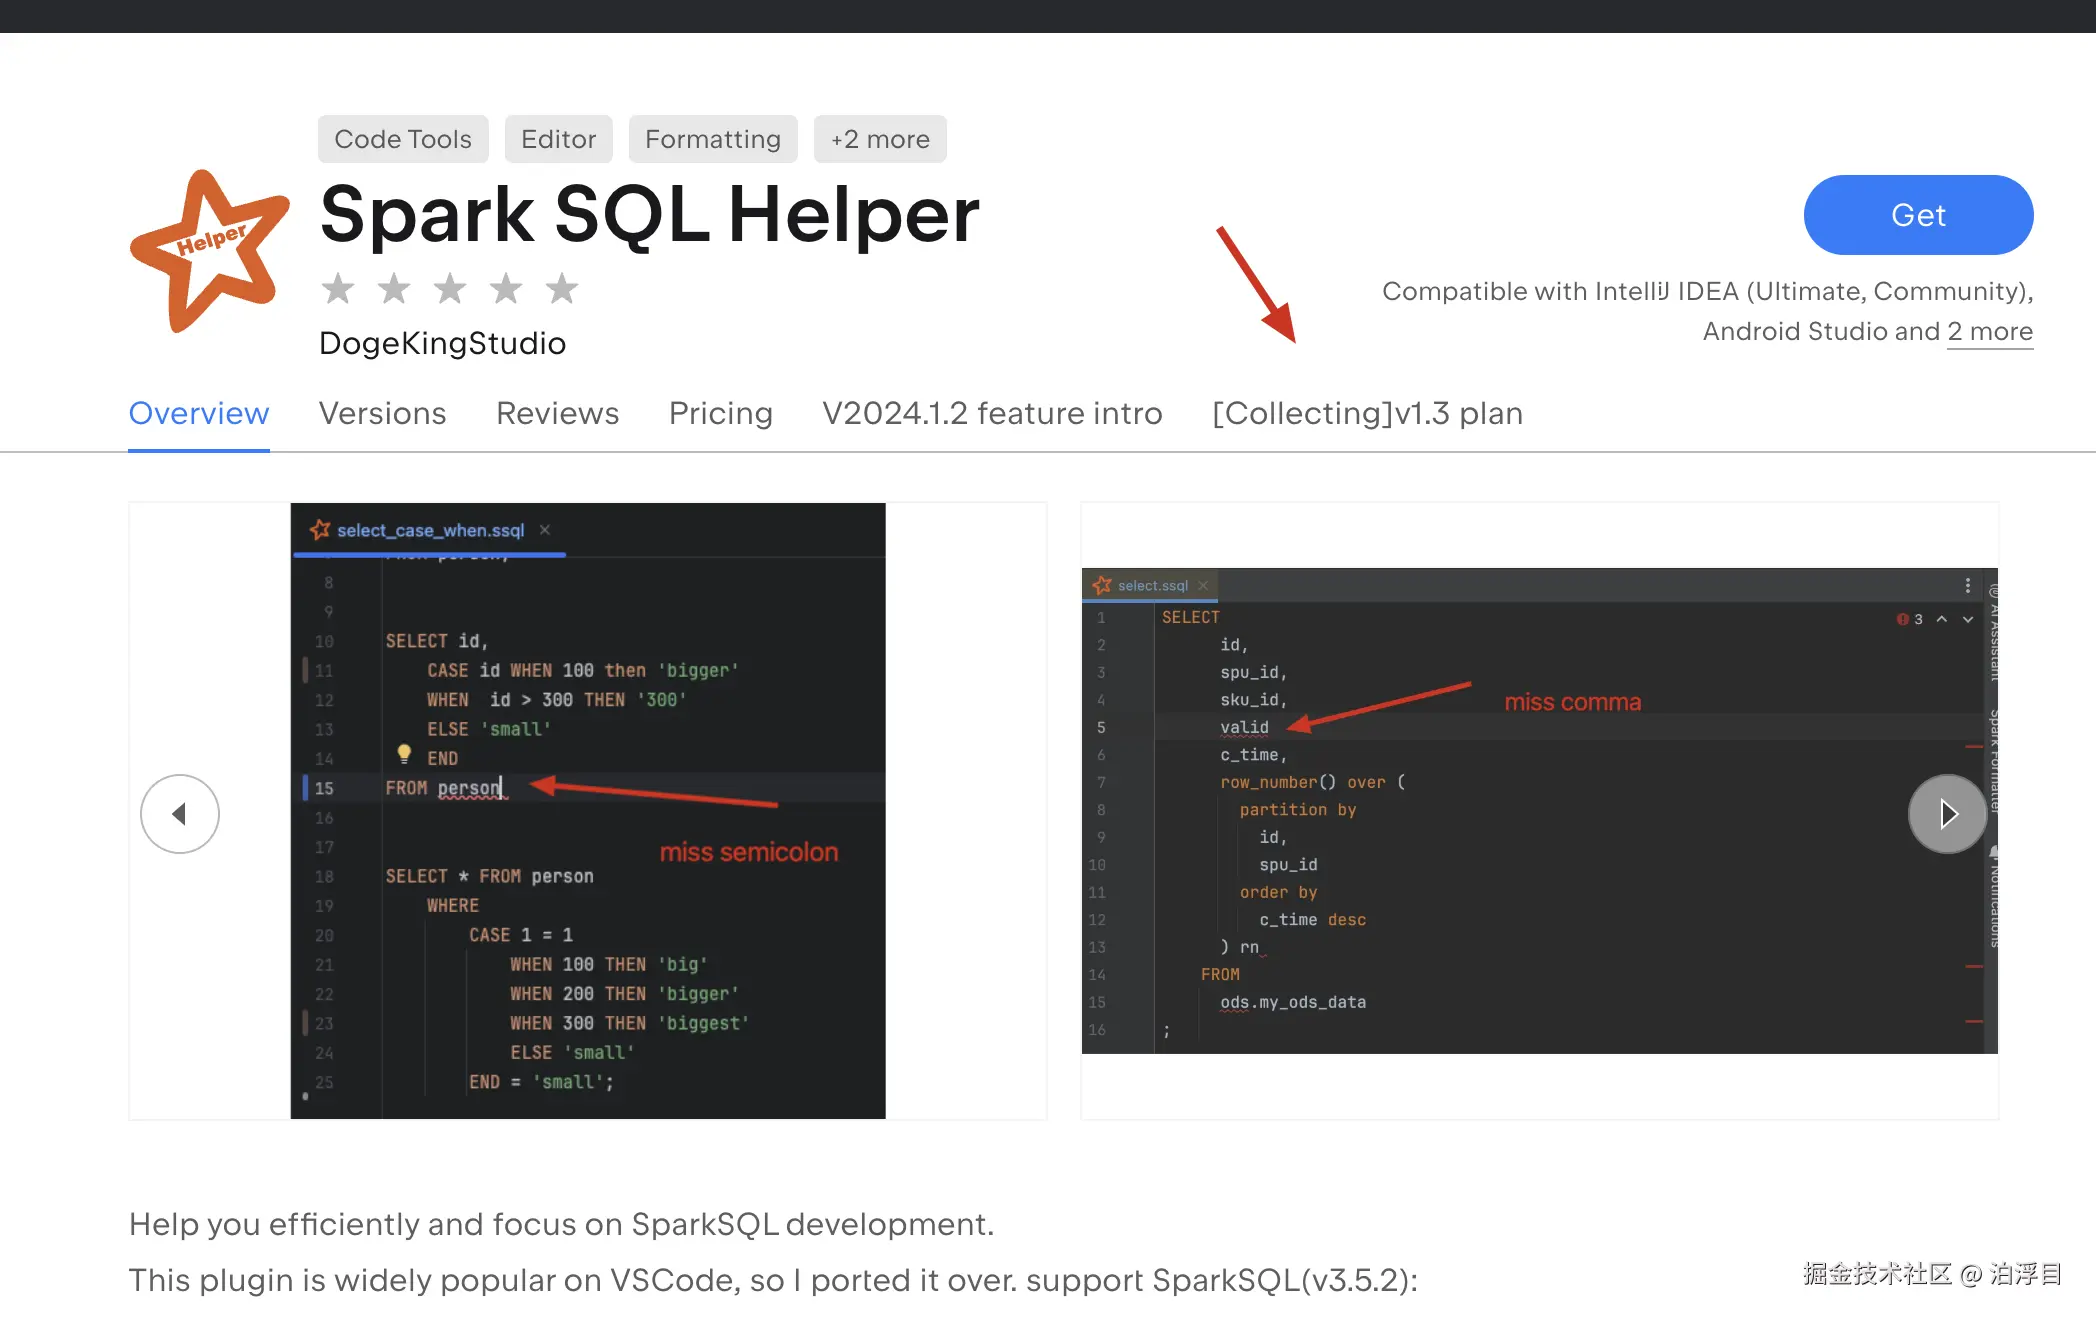The width and height of the screenshot is (2096, 1320).
Task: Advance to the next screenshot with the right carousel arrow
Action: click(x=1947, y=814)
